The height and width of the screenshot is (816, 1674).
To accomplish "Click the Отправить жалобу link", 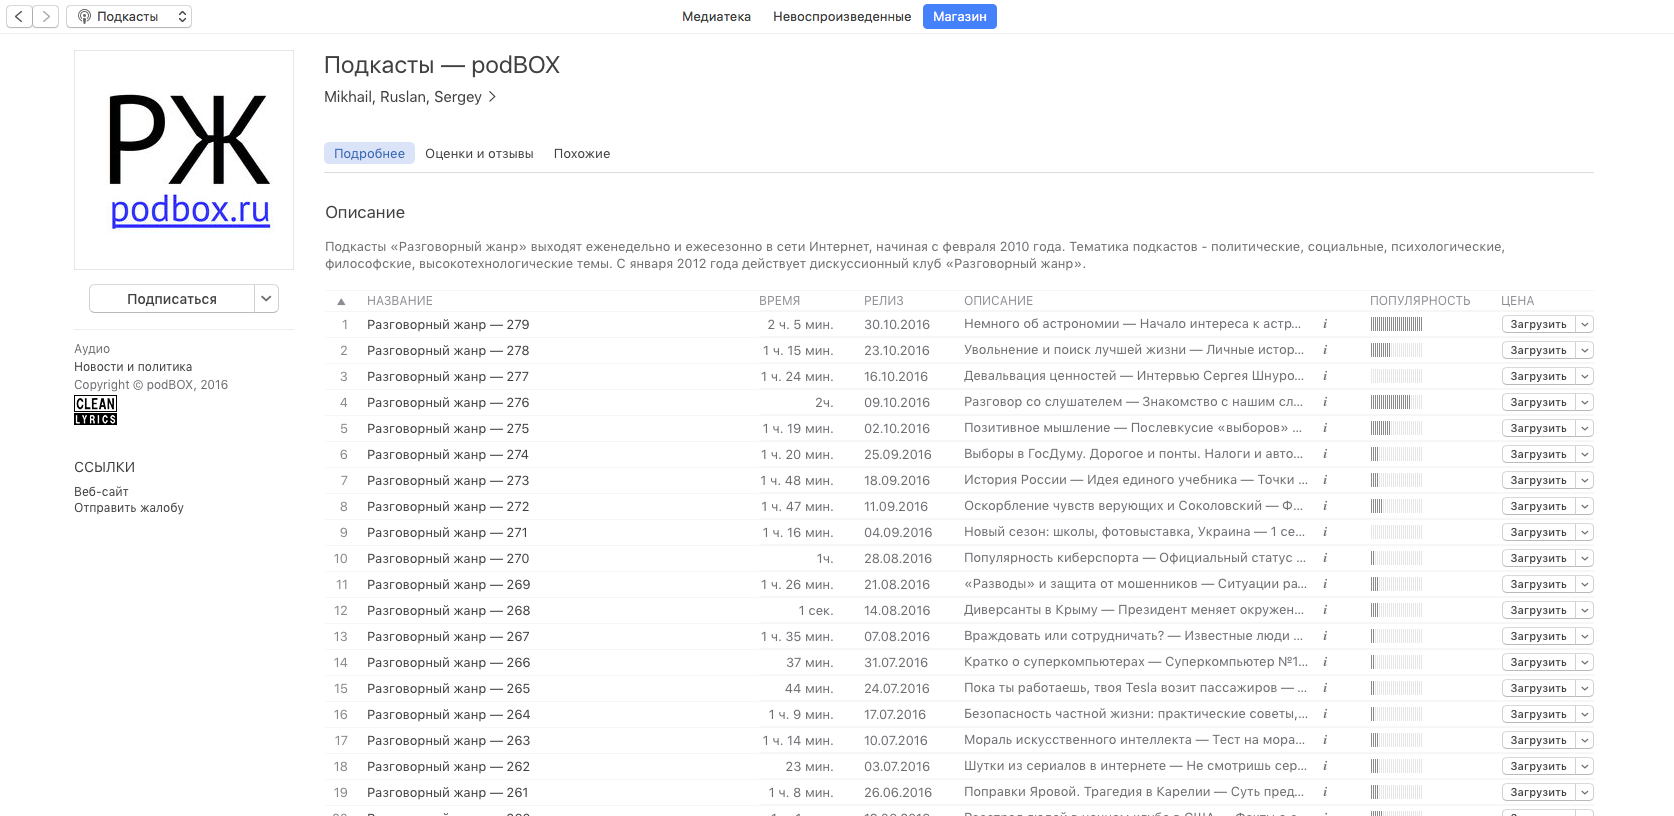I will coord(129,508).
